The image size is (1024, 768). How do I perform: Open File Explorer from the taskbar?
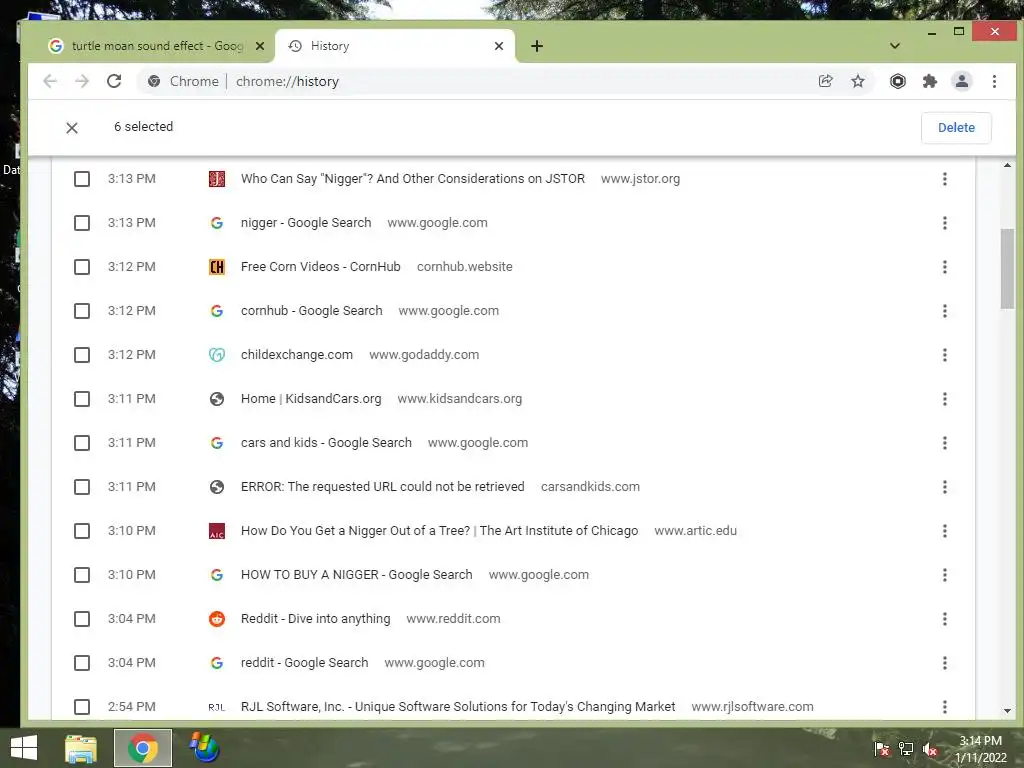pos(81,748)
